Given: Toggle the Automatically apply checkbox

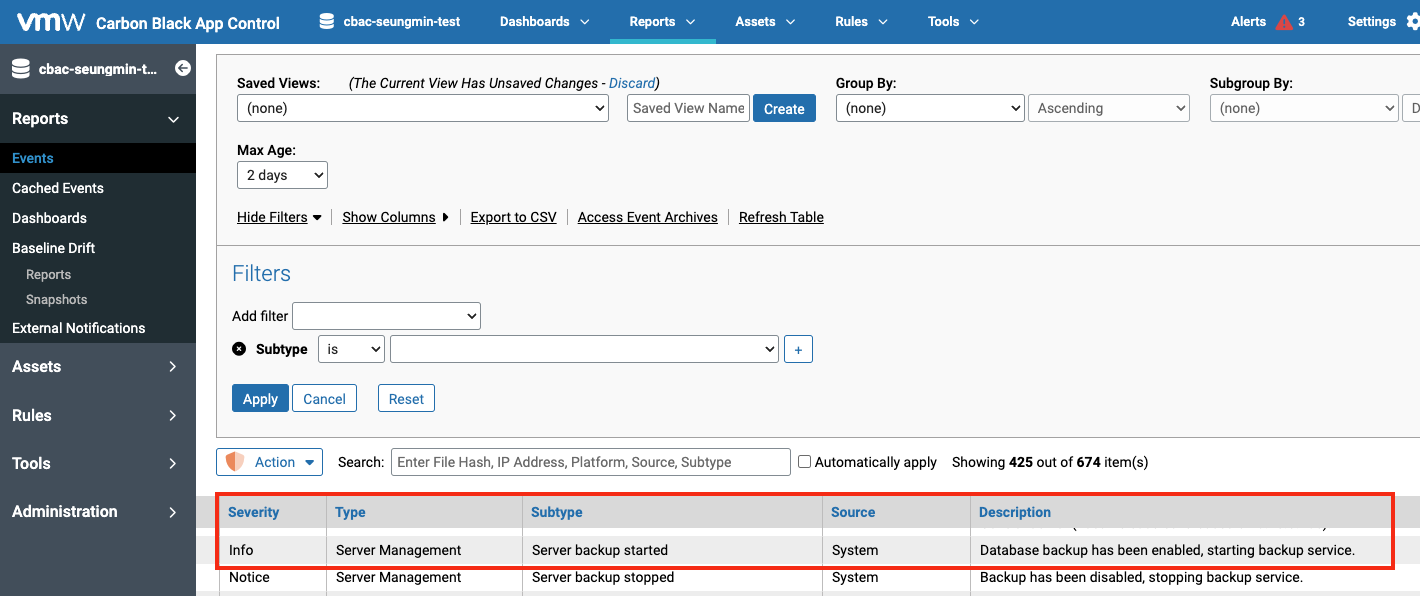Looking at the screenshot, I should tap(804, 462).
